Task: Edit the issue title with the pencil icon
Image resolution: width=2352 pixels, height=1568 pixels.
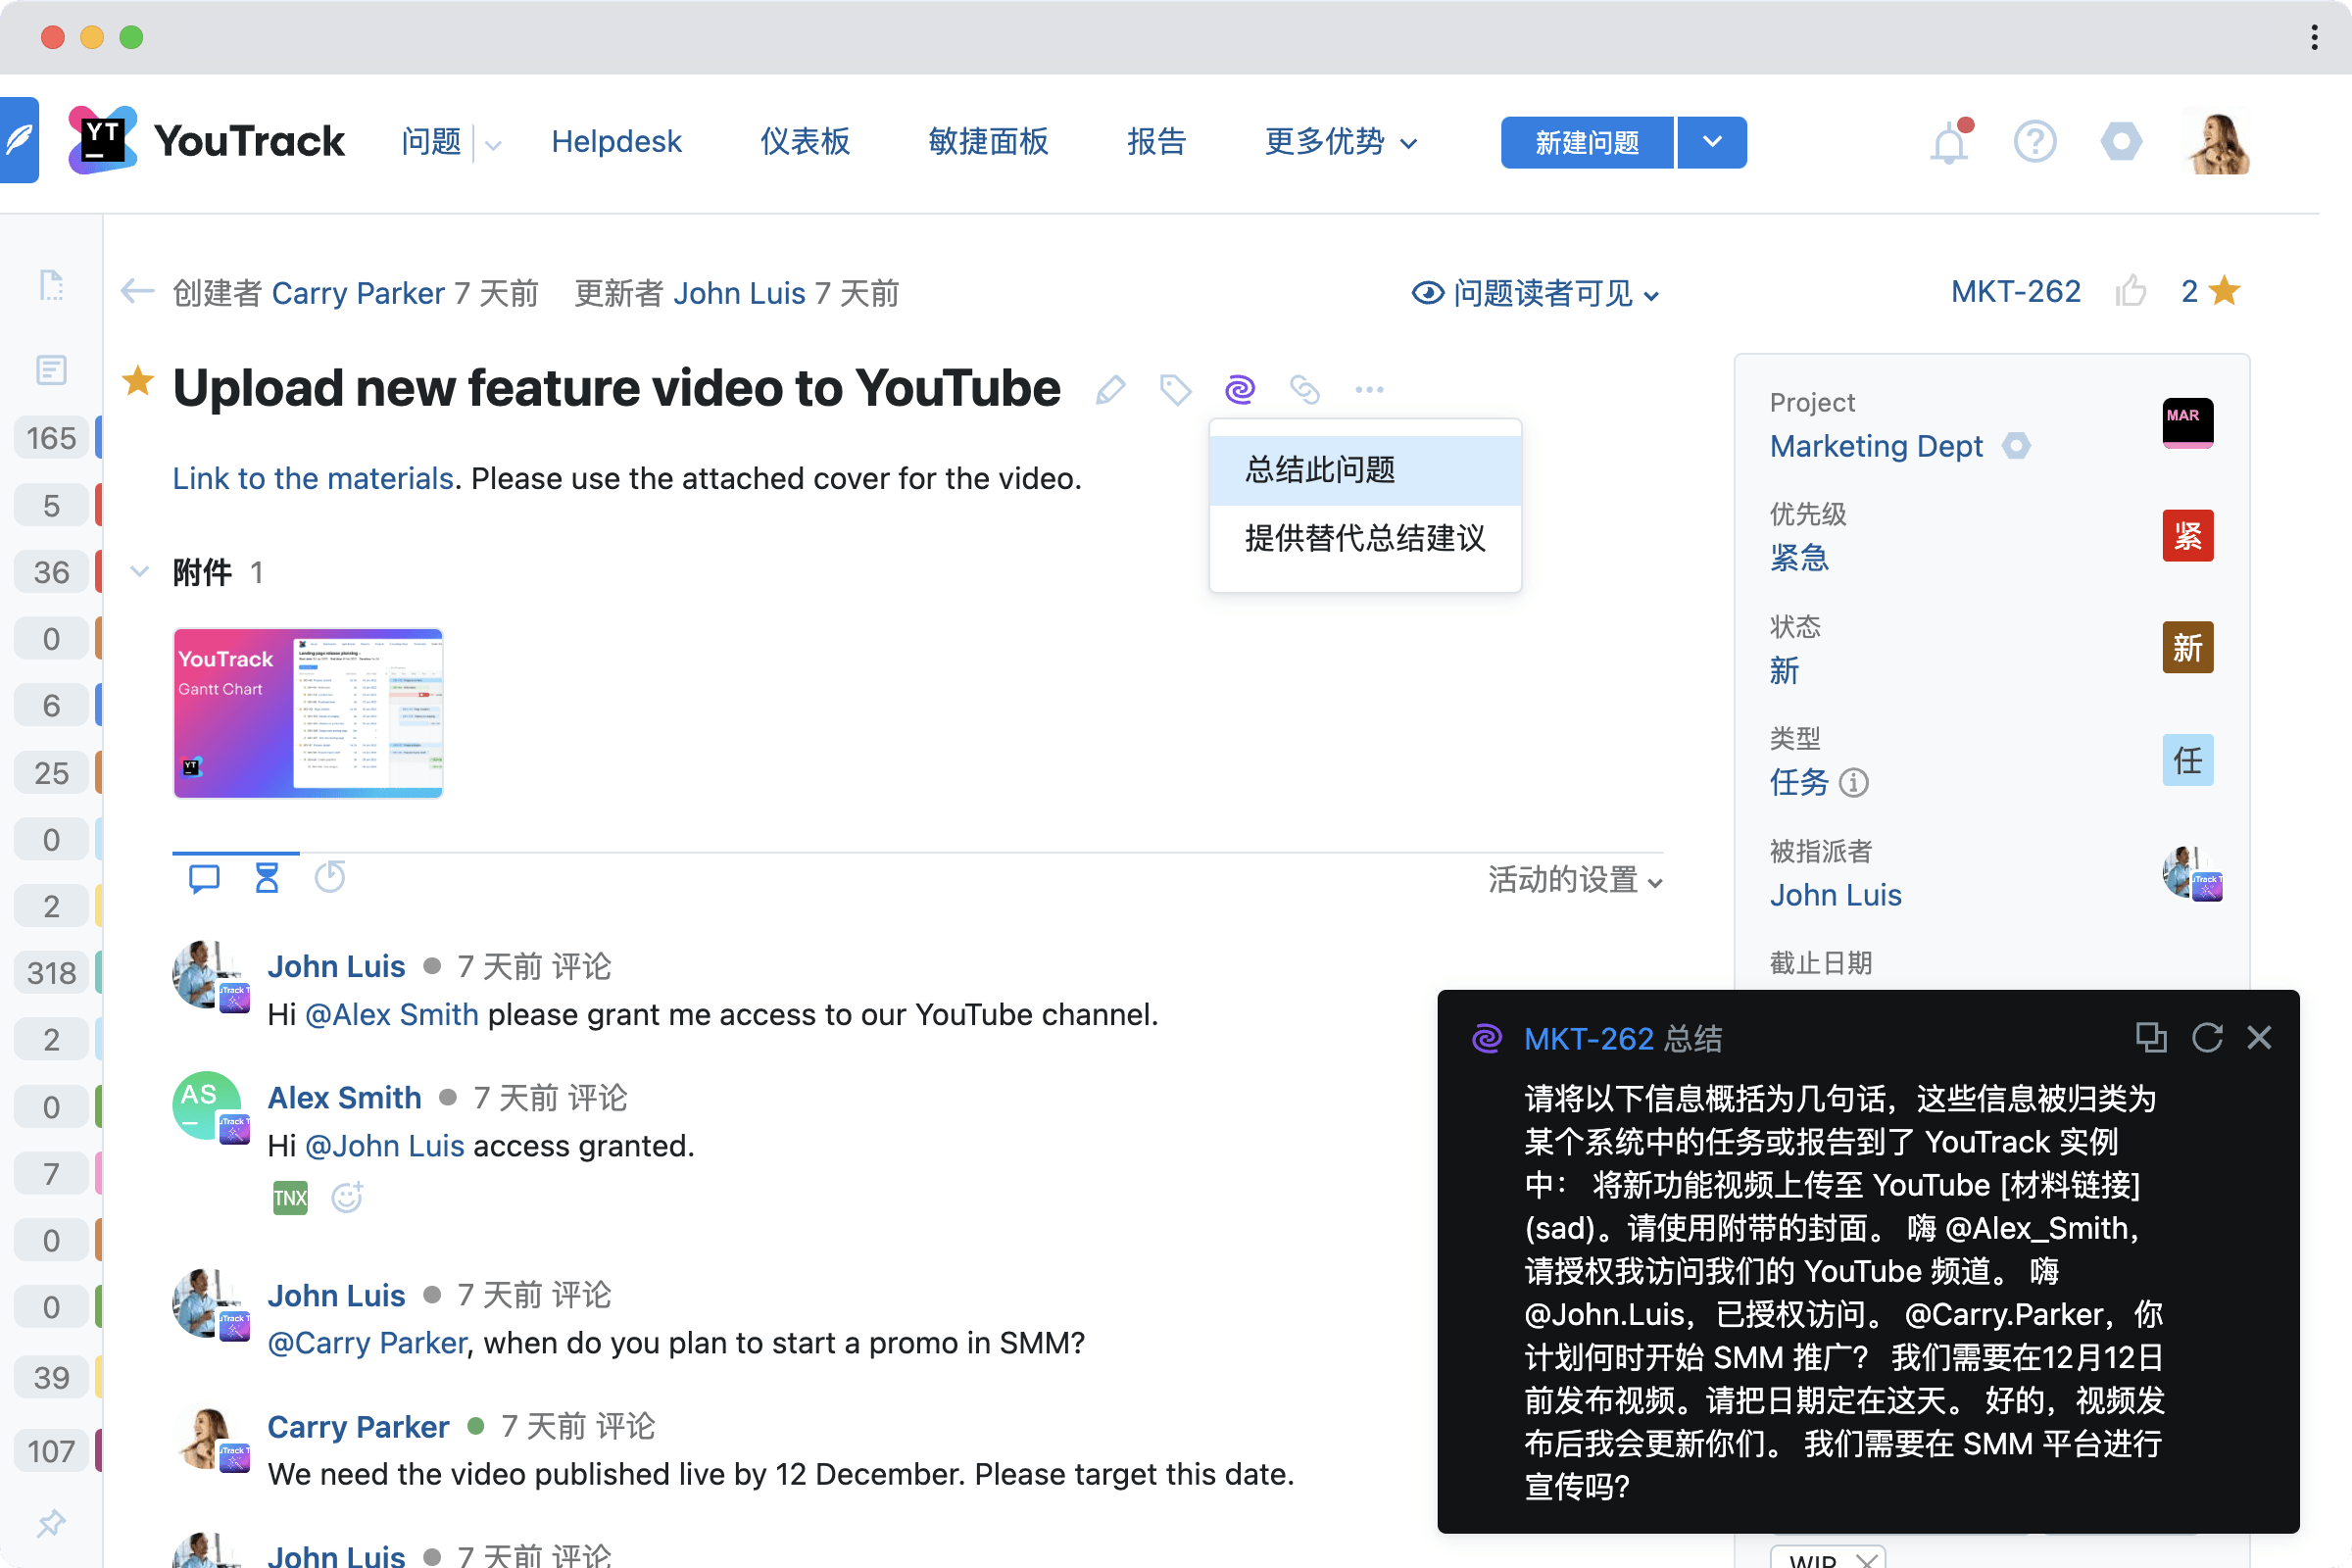Action: 1109,389
